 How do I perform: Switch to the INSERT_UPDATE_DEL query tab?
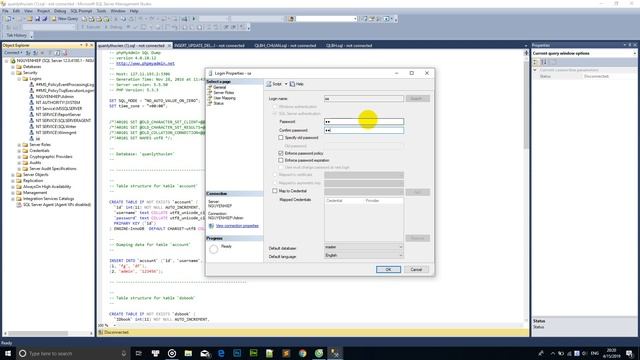209,45
